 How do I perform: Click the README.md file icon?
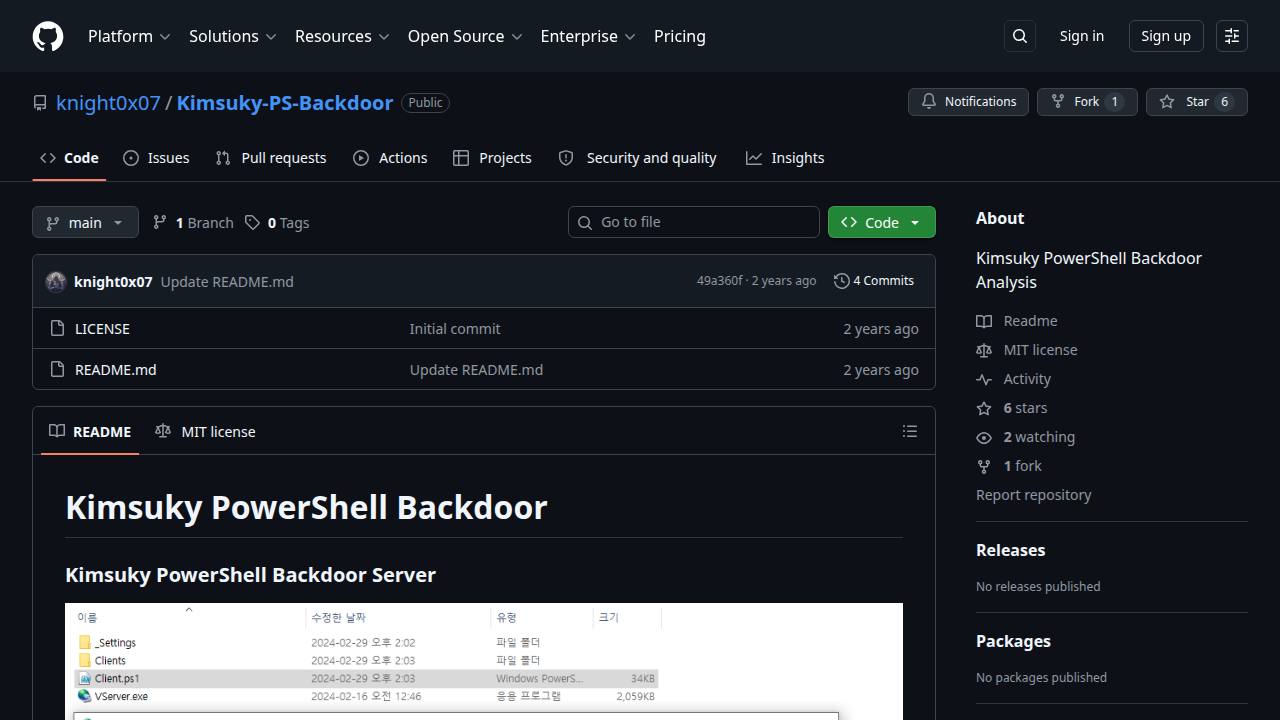coord(57,369)
